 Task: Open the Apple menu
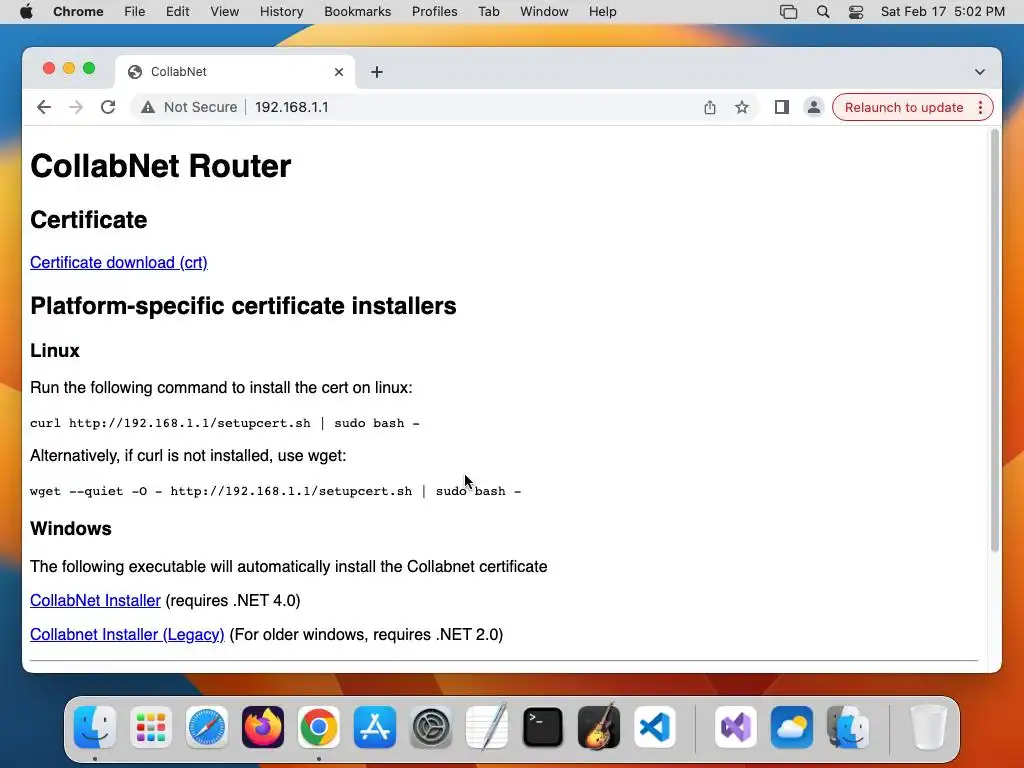tap(26, 12)
